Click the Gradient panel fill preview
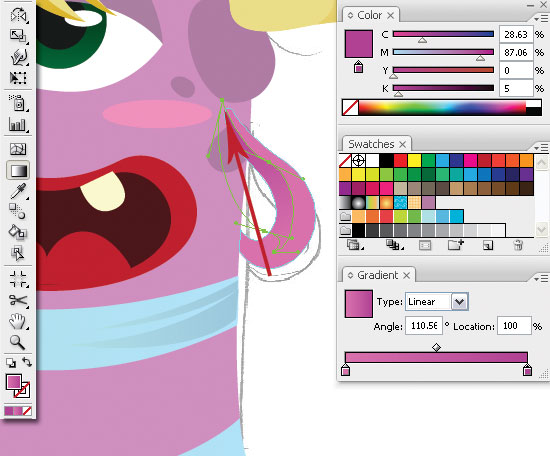 click(x=358, y=304)
